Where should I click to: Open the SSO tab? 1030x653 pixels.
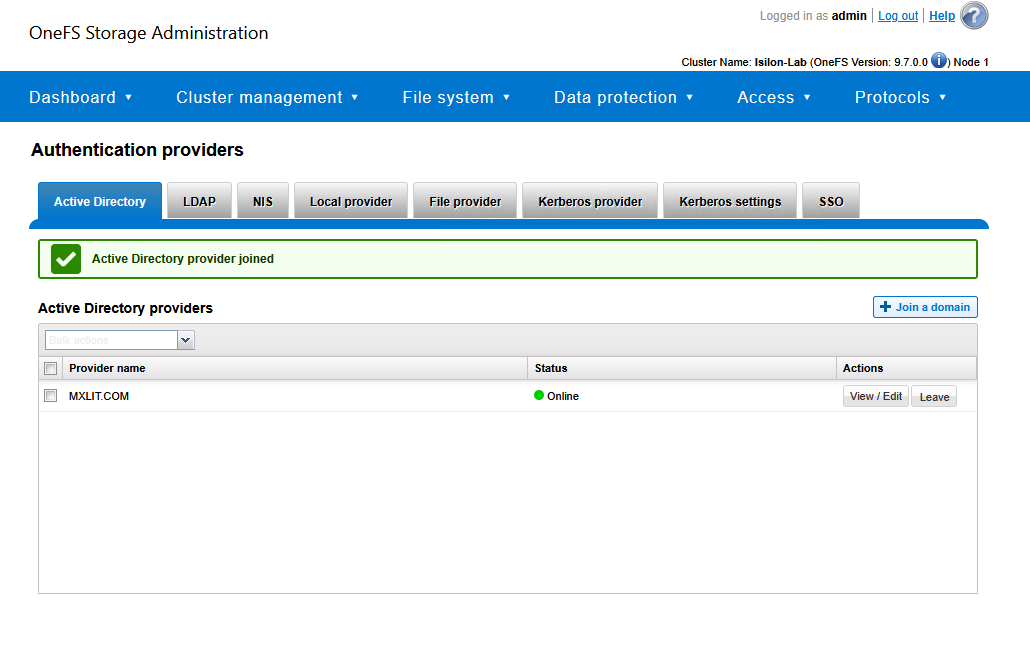tap(831, 201)
